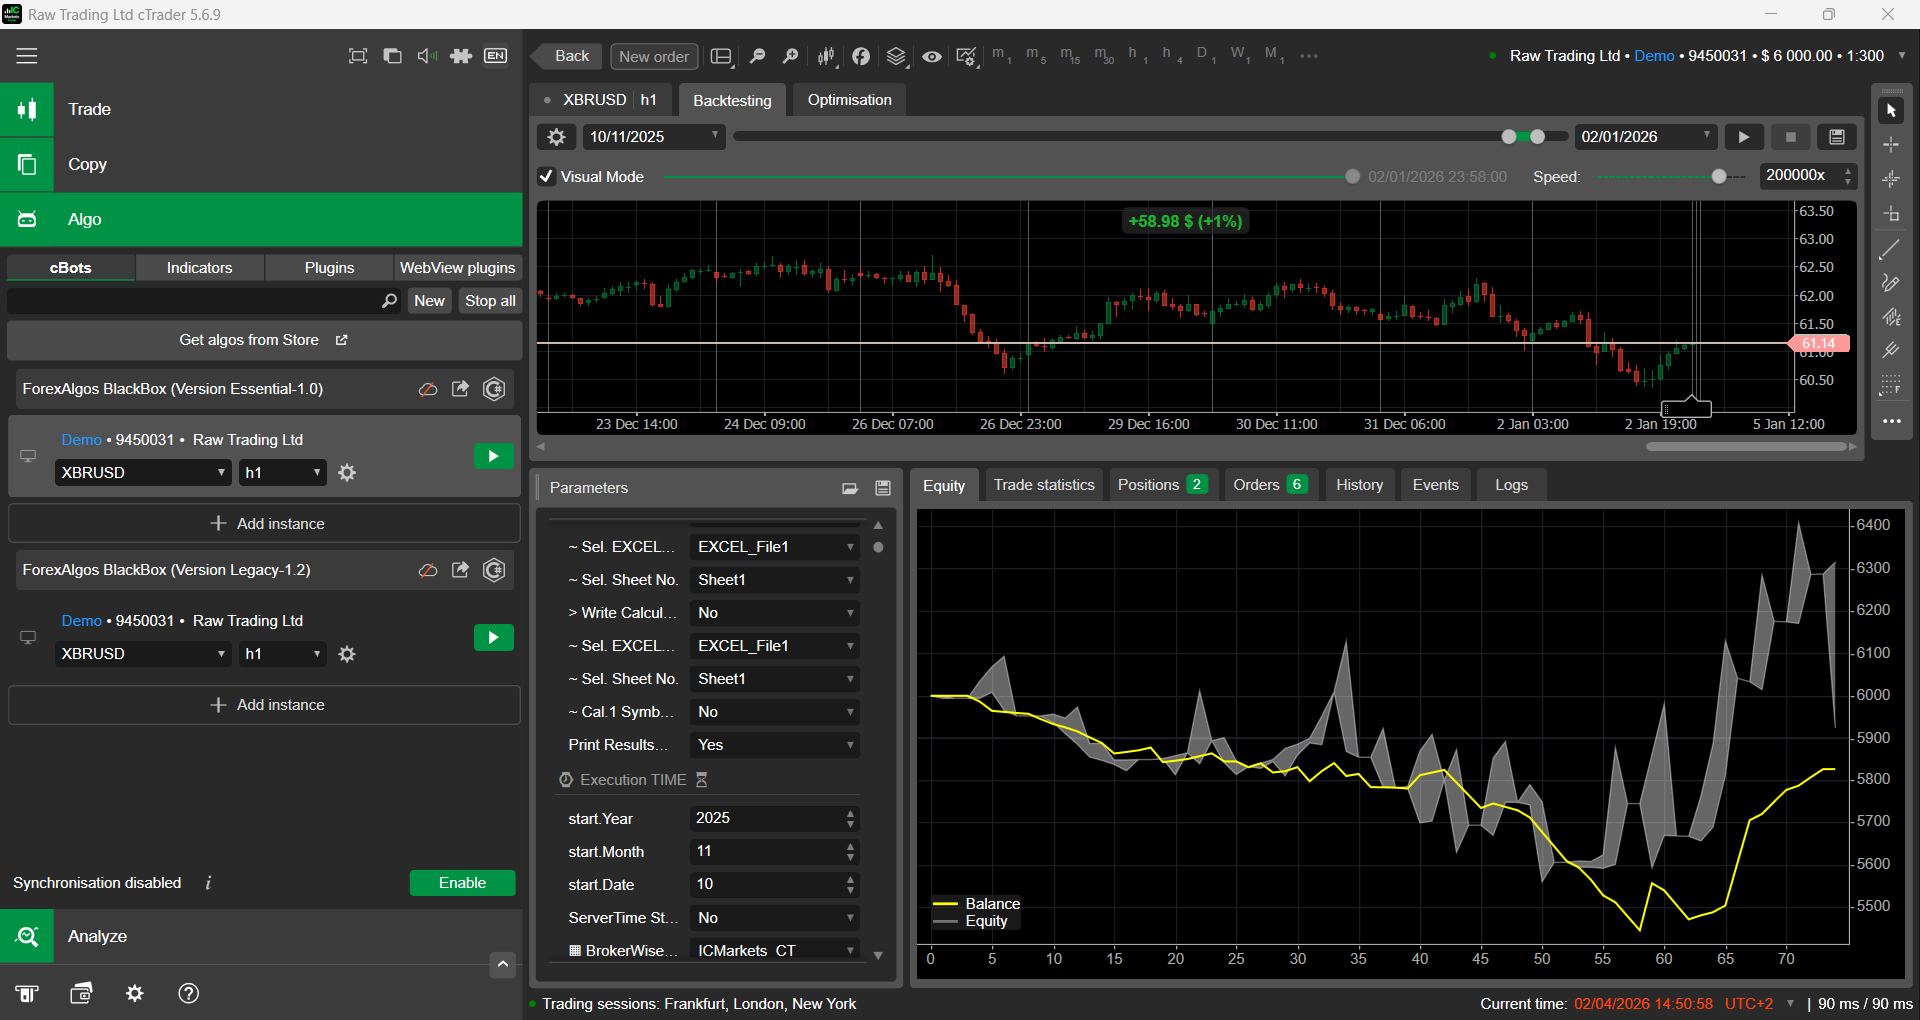Enable synchronisation with the Enable button
The image size is (1920, 1020).
pyautogui.click(x=462, y=883)
